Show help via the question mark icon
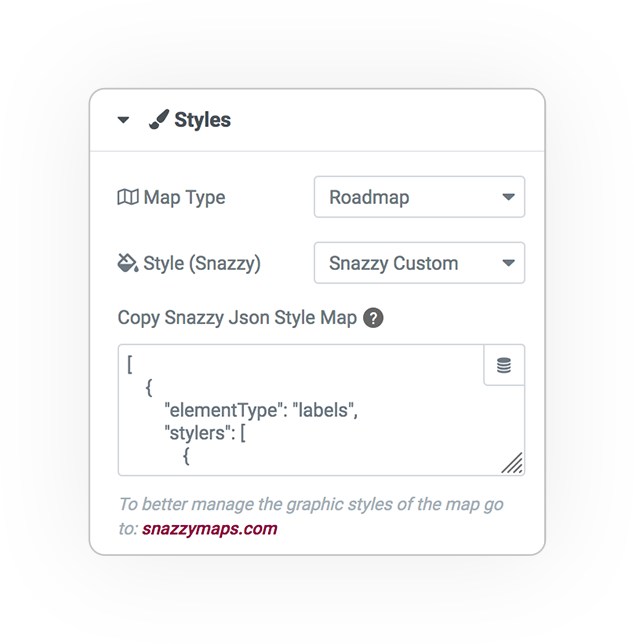Image resolution: width=634 pixels, height=644 pixels. pyautogui.click(x=373, y=318)
